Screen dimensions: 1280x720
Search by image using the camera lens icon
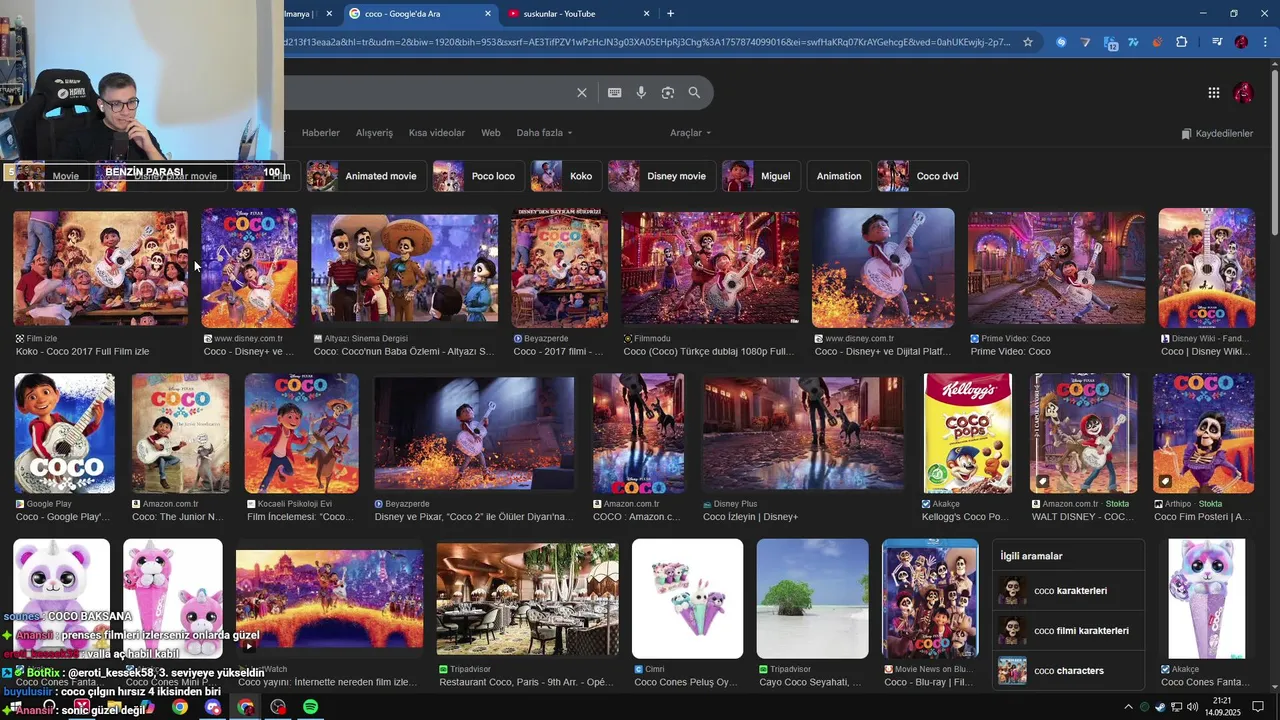point(668,93)
